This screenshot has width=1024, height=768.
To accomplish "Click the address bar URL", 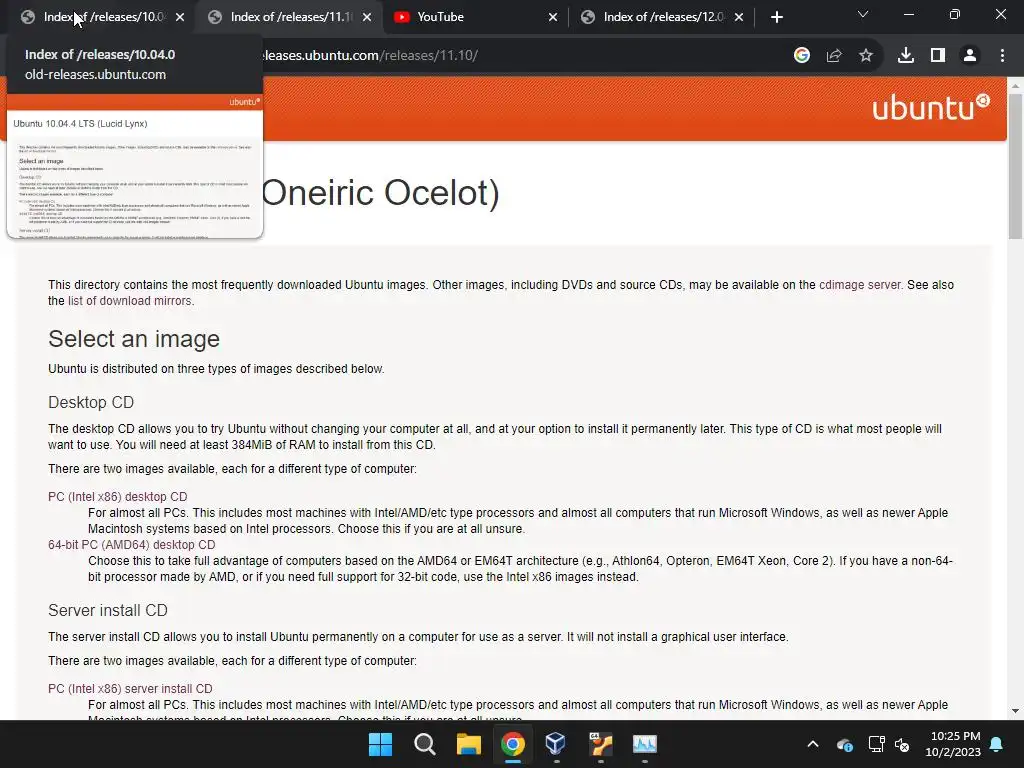I will click(x=370, y=56).
